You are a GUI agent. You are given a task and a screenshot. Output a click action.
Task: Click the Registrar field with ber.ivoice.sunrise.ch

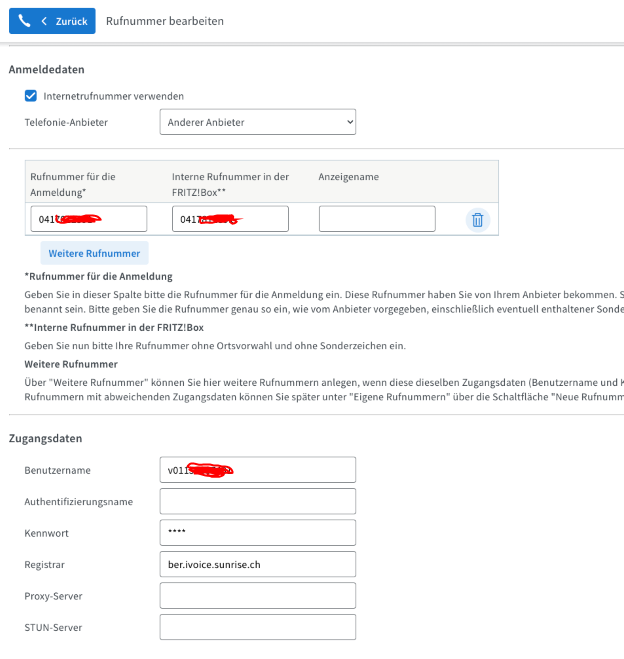[x=257, y=564]
